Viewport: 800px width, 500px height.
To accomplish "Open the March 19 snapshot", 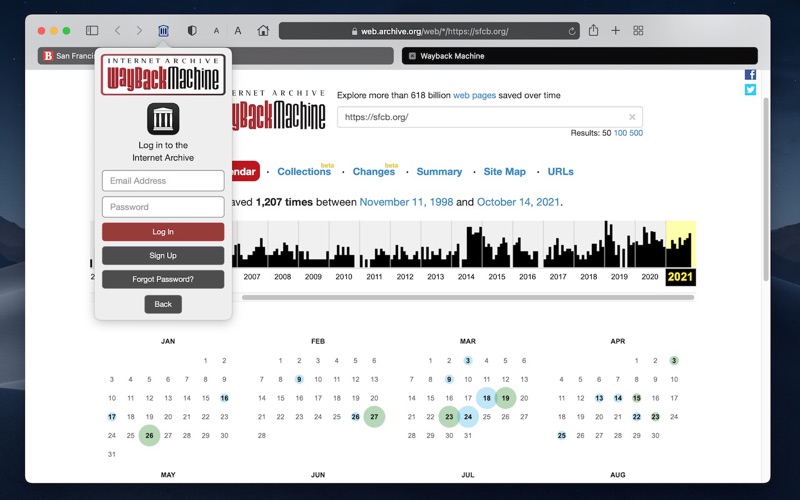I will point(506,398).
